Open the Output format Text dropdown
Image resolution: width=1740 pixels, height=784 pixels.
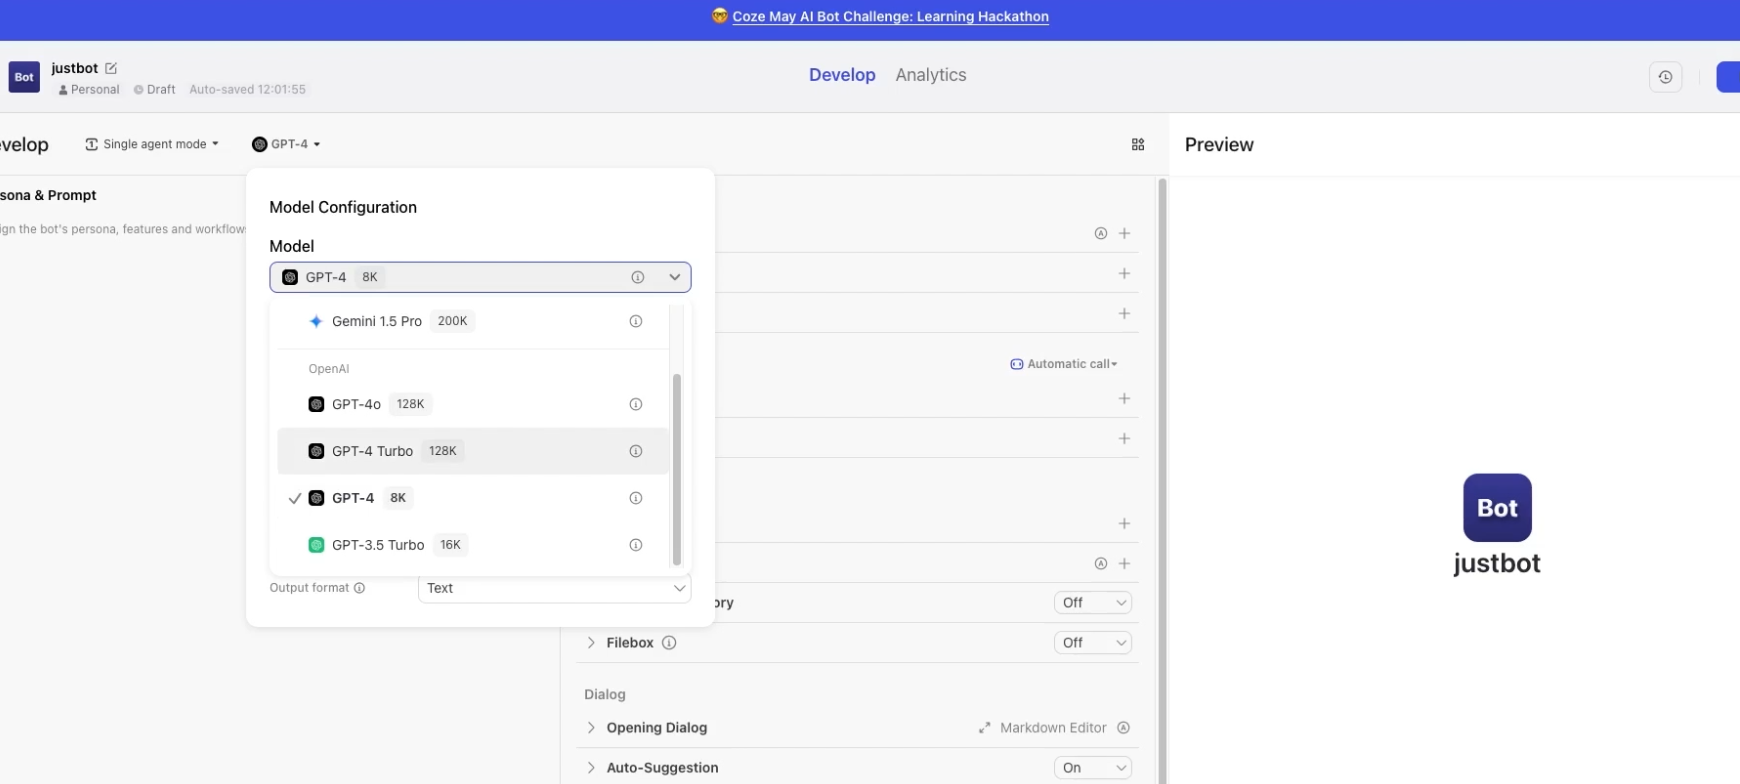pos(554,588)
